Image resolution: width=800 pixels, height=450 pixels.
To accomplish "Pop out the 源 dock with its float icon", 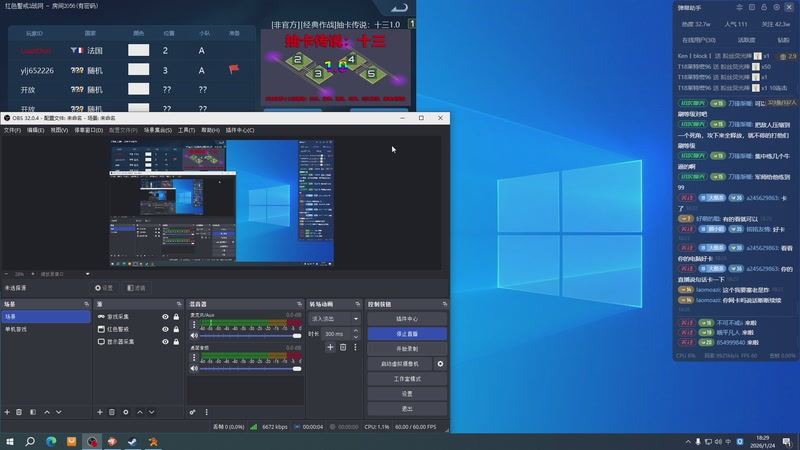I will 179,304.
